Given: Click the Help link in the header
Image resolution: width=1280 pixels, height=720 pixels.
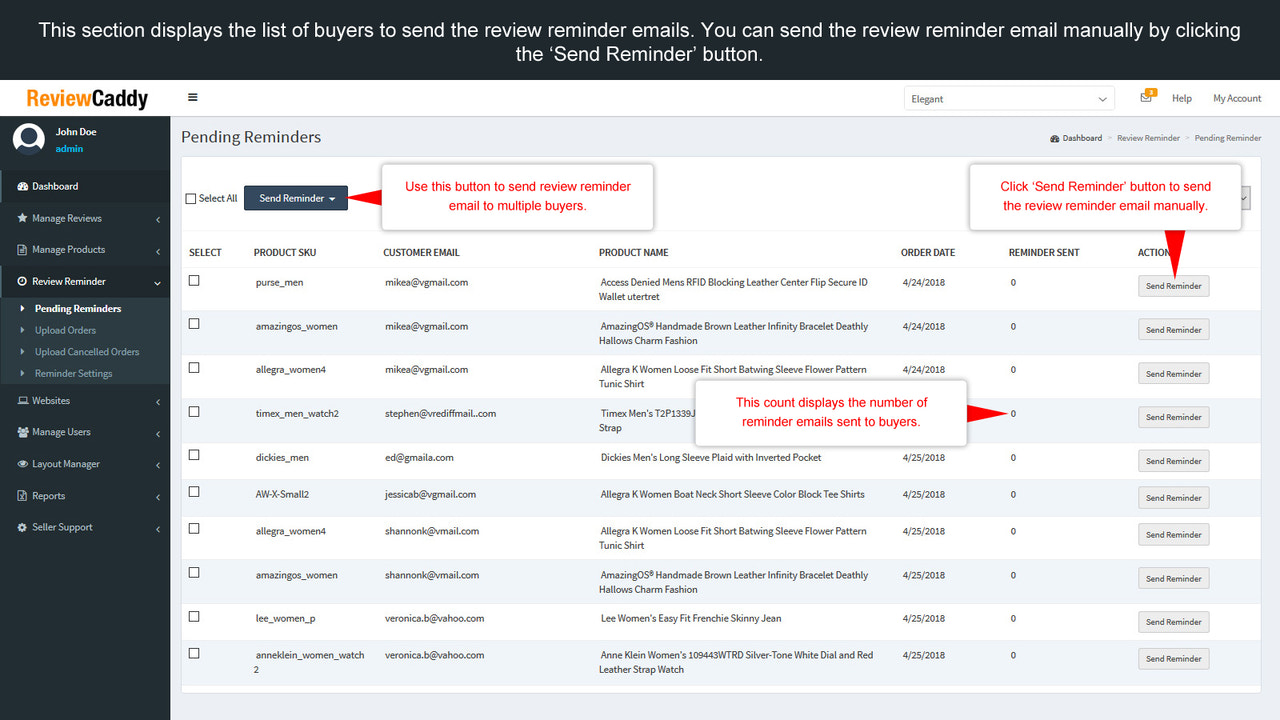Looking at the screenshot, I should pos(1182,98).
